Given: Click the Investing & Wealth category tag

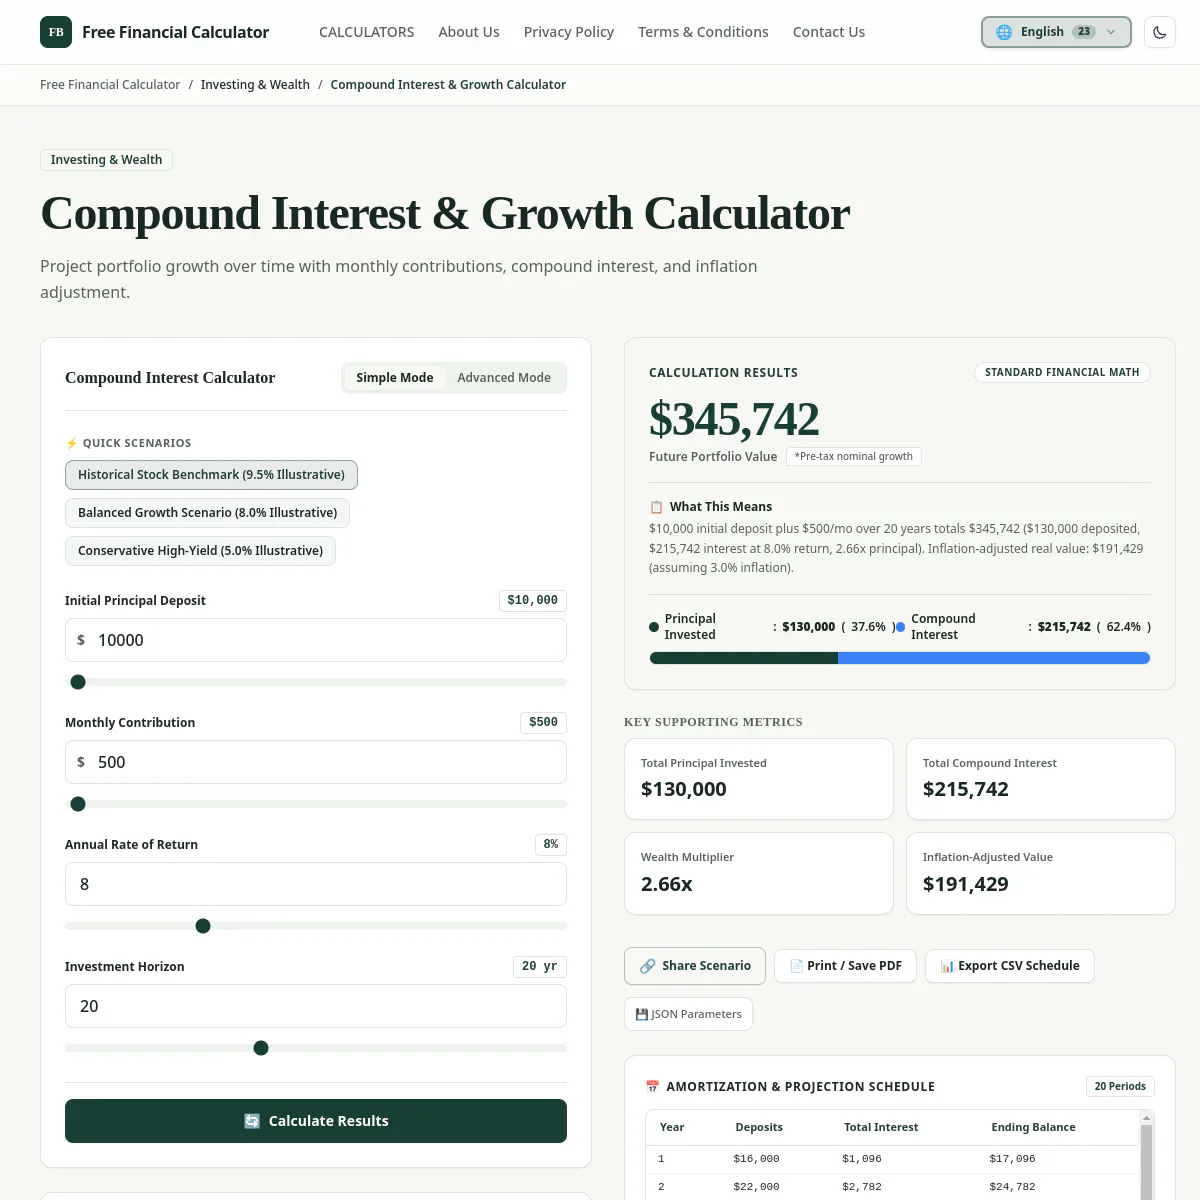Looking at the screenshot, I should coord(106,160).
